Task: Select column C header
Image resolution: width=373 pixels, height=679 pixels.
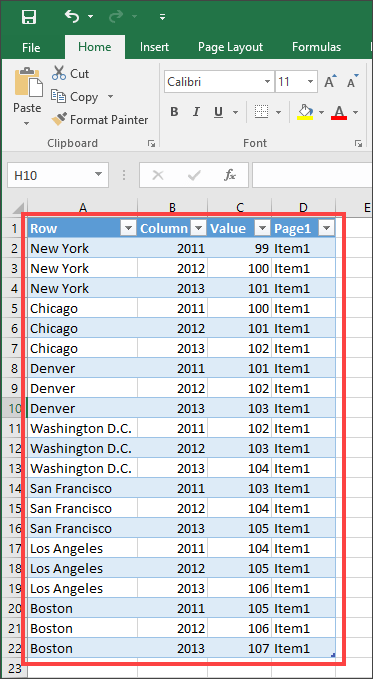Action: coord(240,207)
